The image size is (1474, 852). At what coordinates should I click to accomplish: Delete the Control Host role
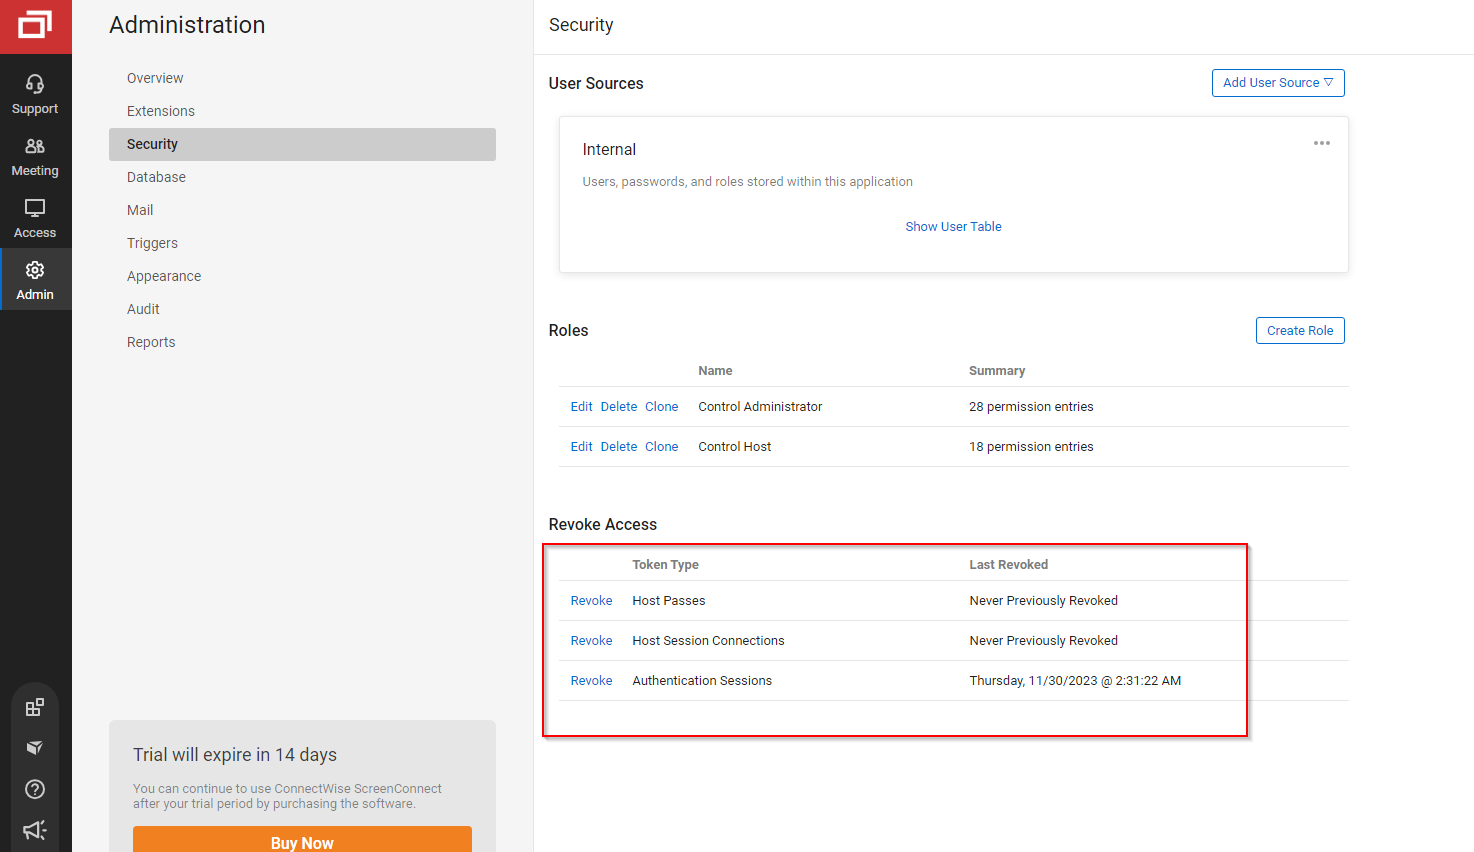618,447
